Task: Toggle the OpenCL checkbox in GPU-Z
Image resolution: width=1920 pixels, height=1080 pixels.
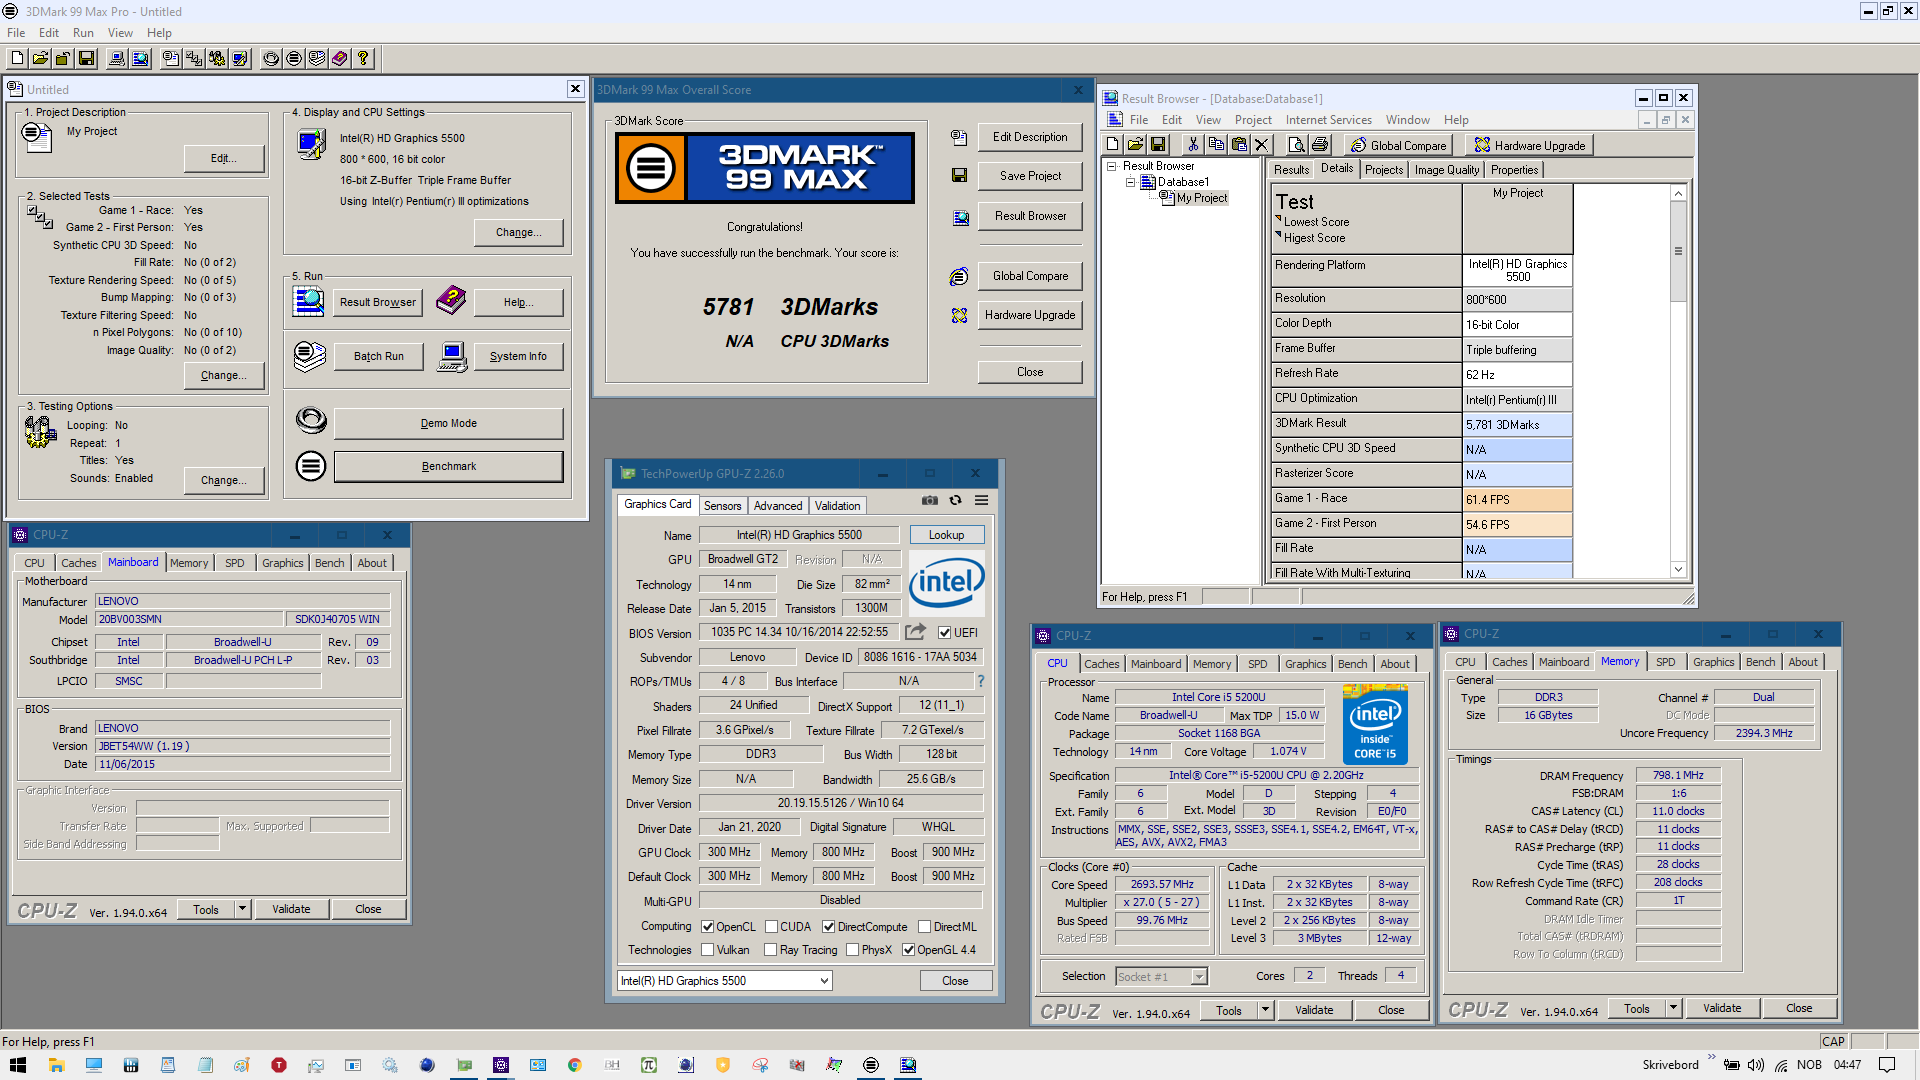Action: [708, 927]
